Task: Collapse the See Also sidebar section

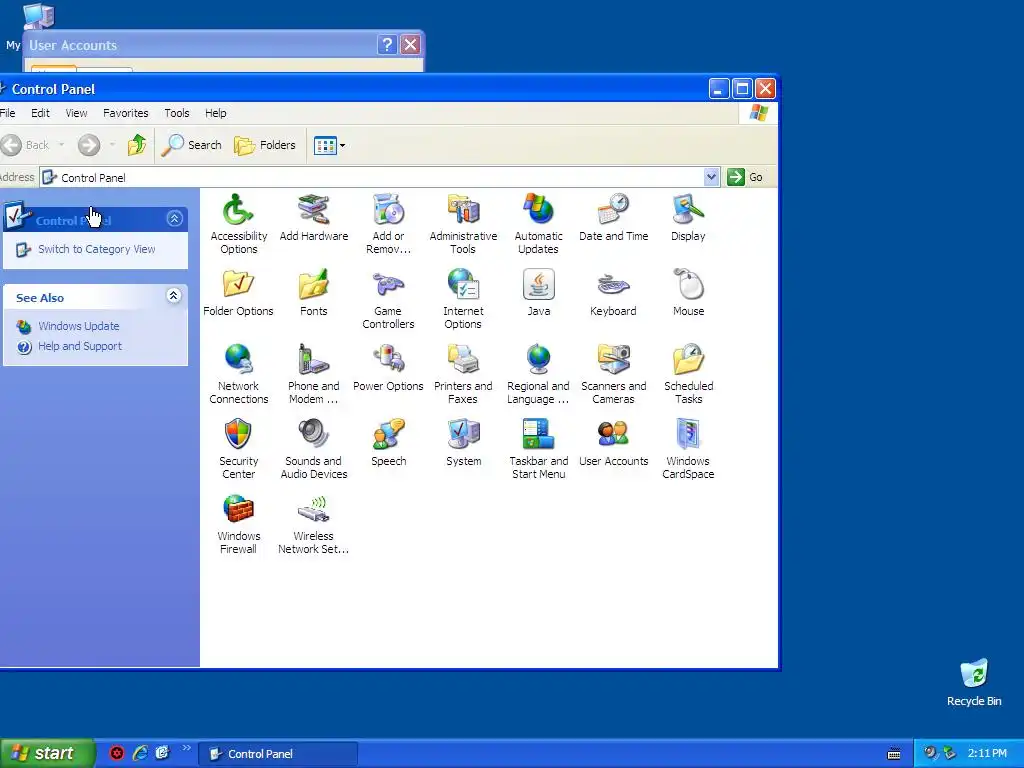Action: click(174, 296)
